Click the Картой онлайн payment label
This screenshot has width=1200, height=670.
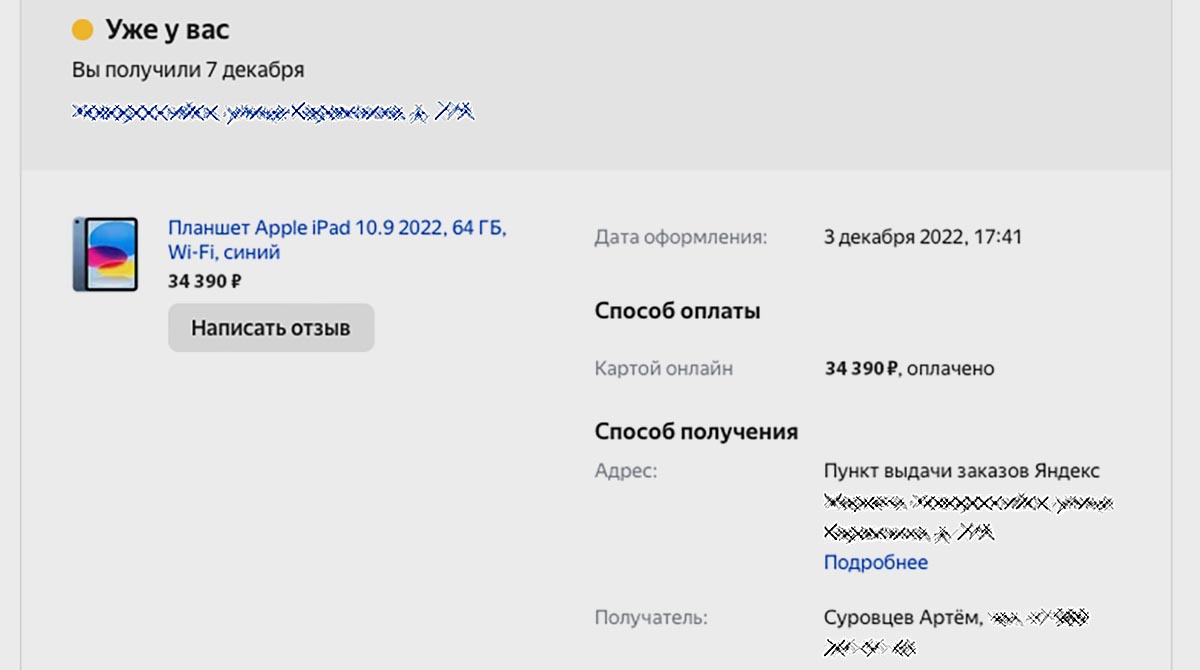point(663,369)
